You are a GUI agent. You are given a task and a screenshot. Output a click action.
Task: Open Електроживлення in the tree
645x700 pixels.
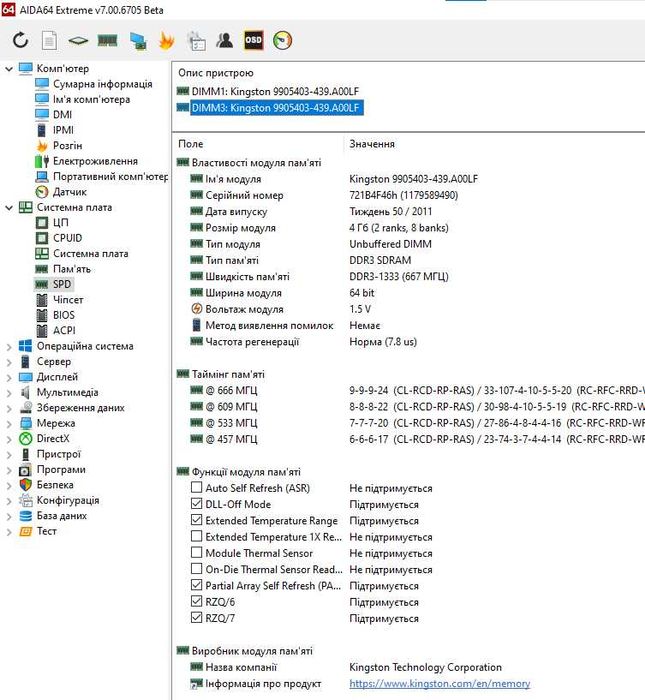click(95, 161)
